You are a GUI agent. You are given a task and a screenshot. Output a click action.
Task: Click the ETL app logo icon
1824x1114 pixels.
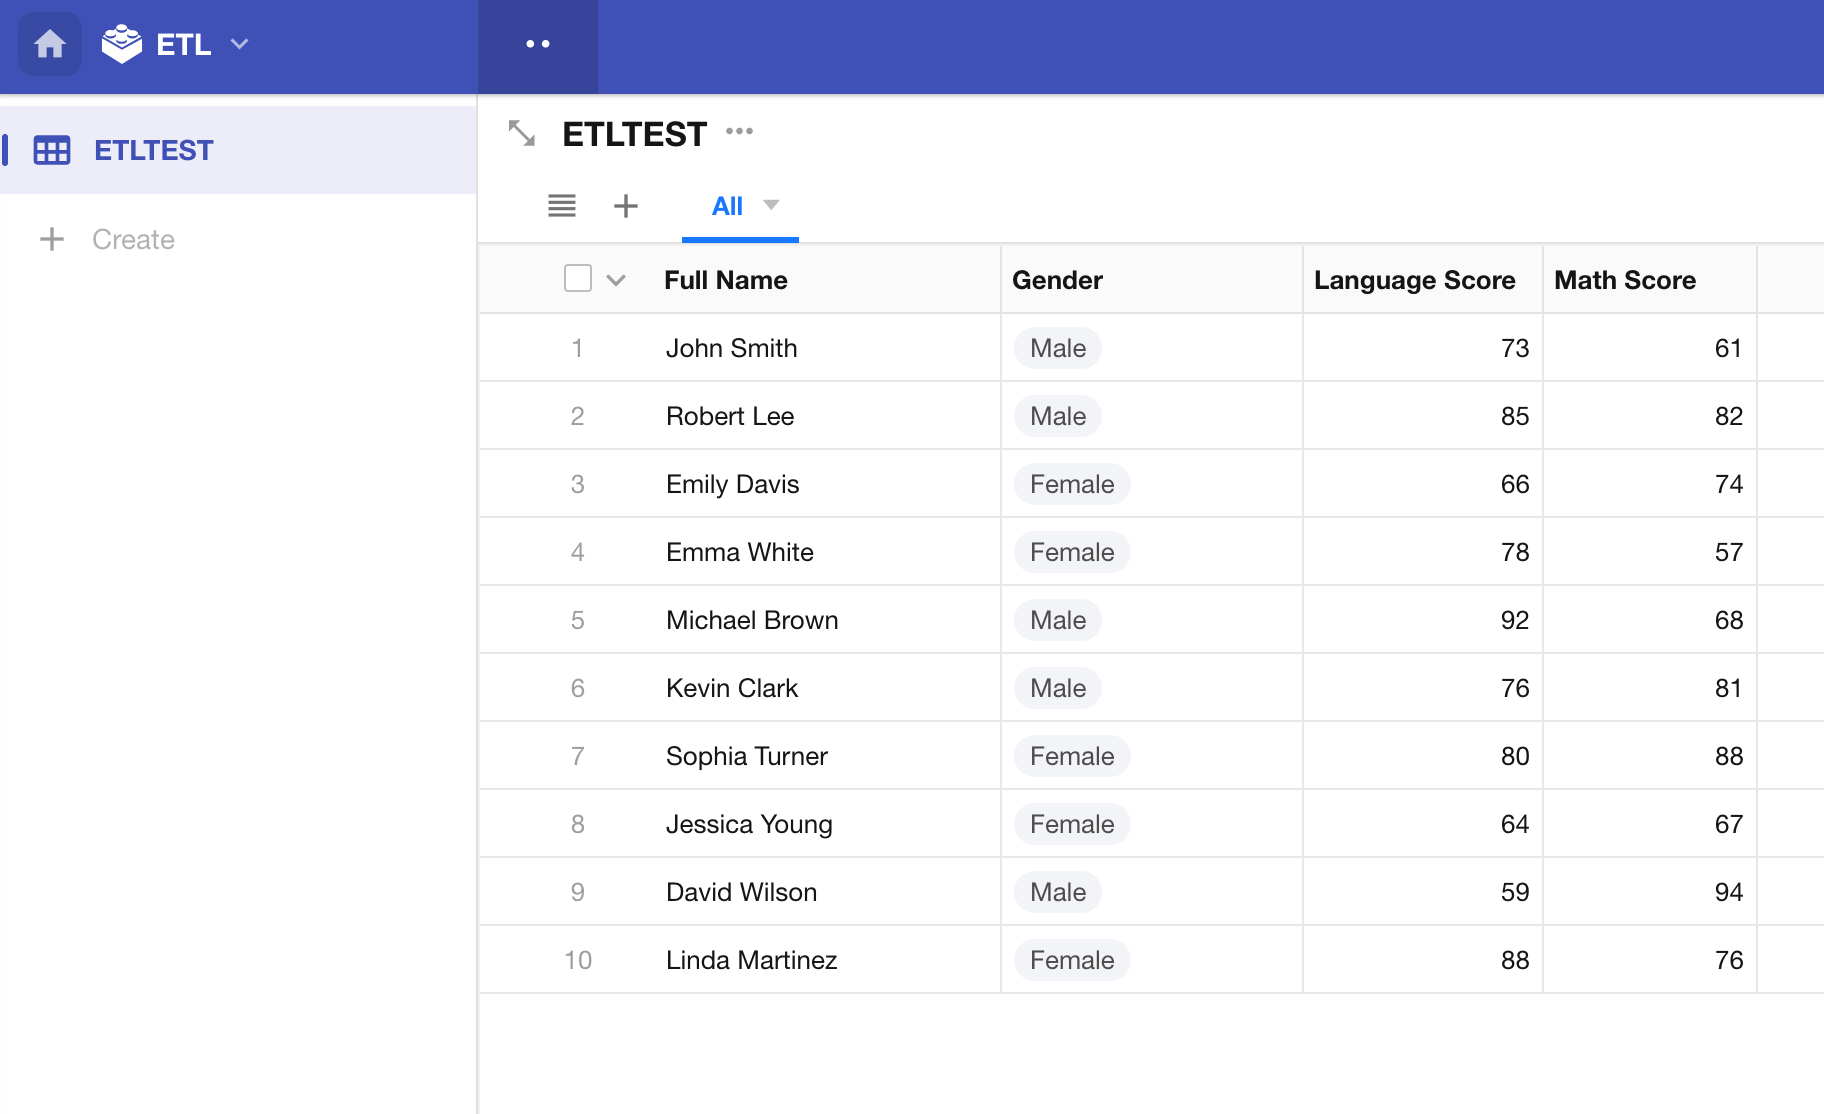tap(122, 44)
